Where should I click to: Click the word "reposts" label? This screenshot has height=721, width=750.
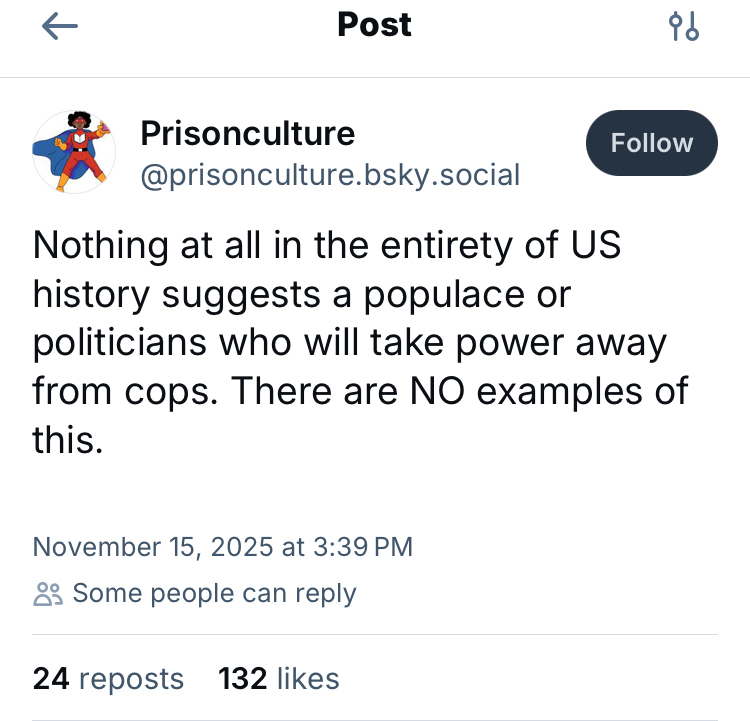[131, 679]
